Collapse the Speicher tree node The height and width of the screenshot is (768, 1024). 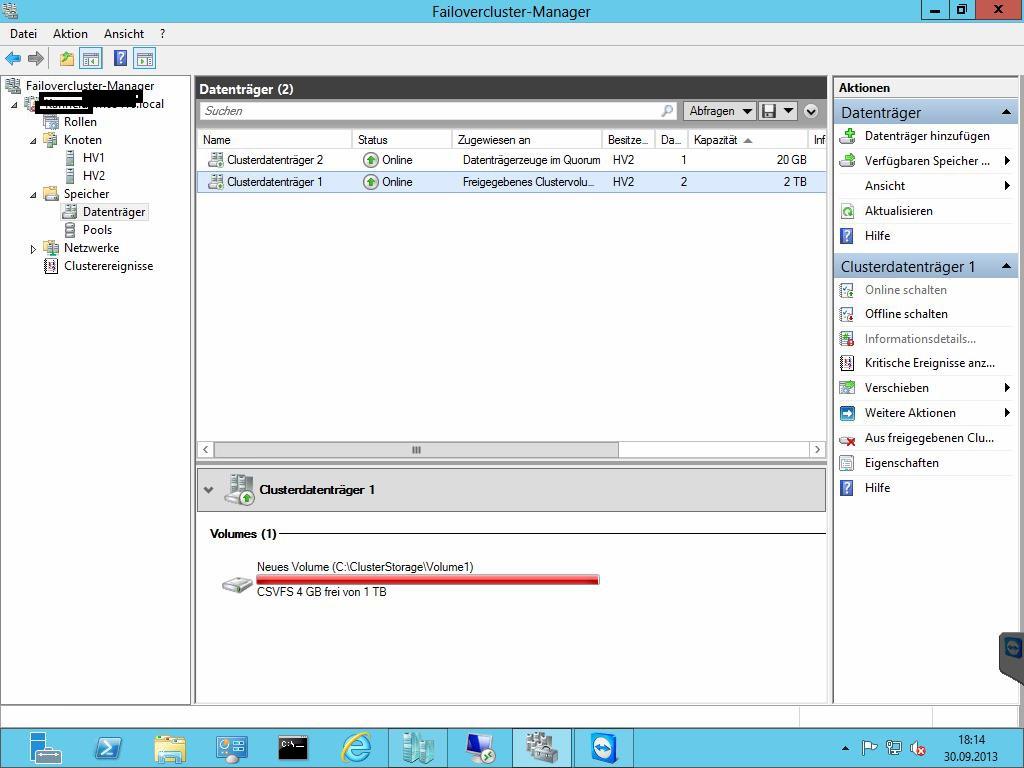tap(33, 195)
